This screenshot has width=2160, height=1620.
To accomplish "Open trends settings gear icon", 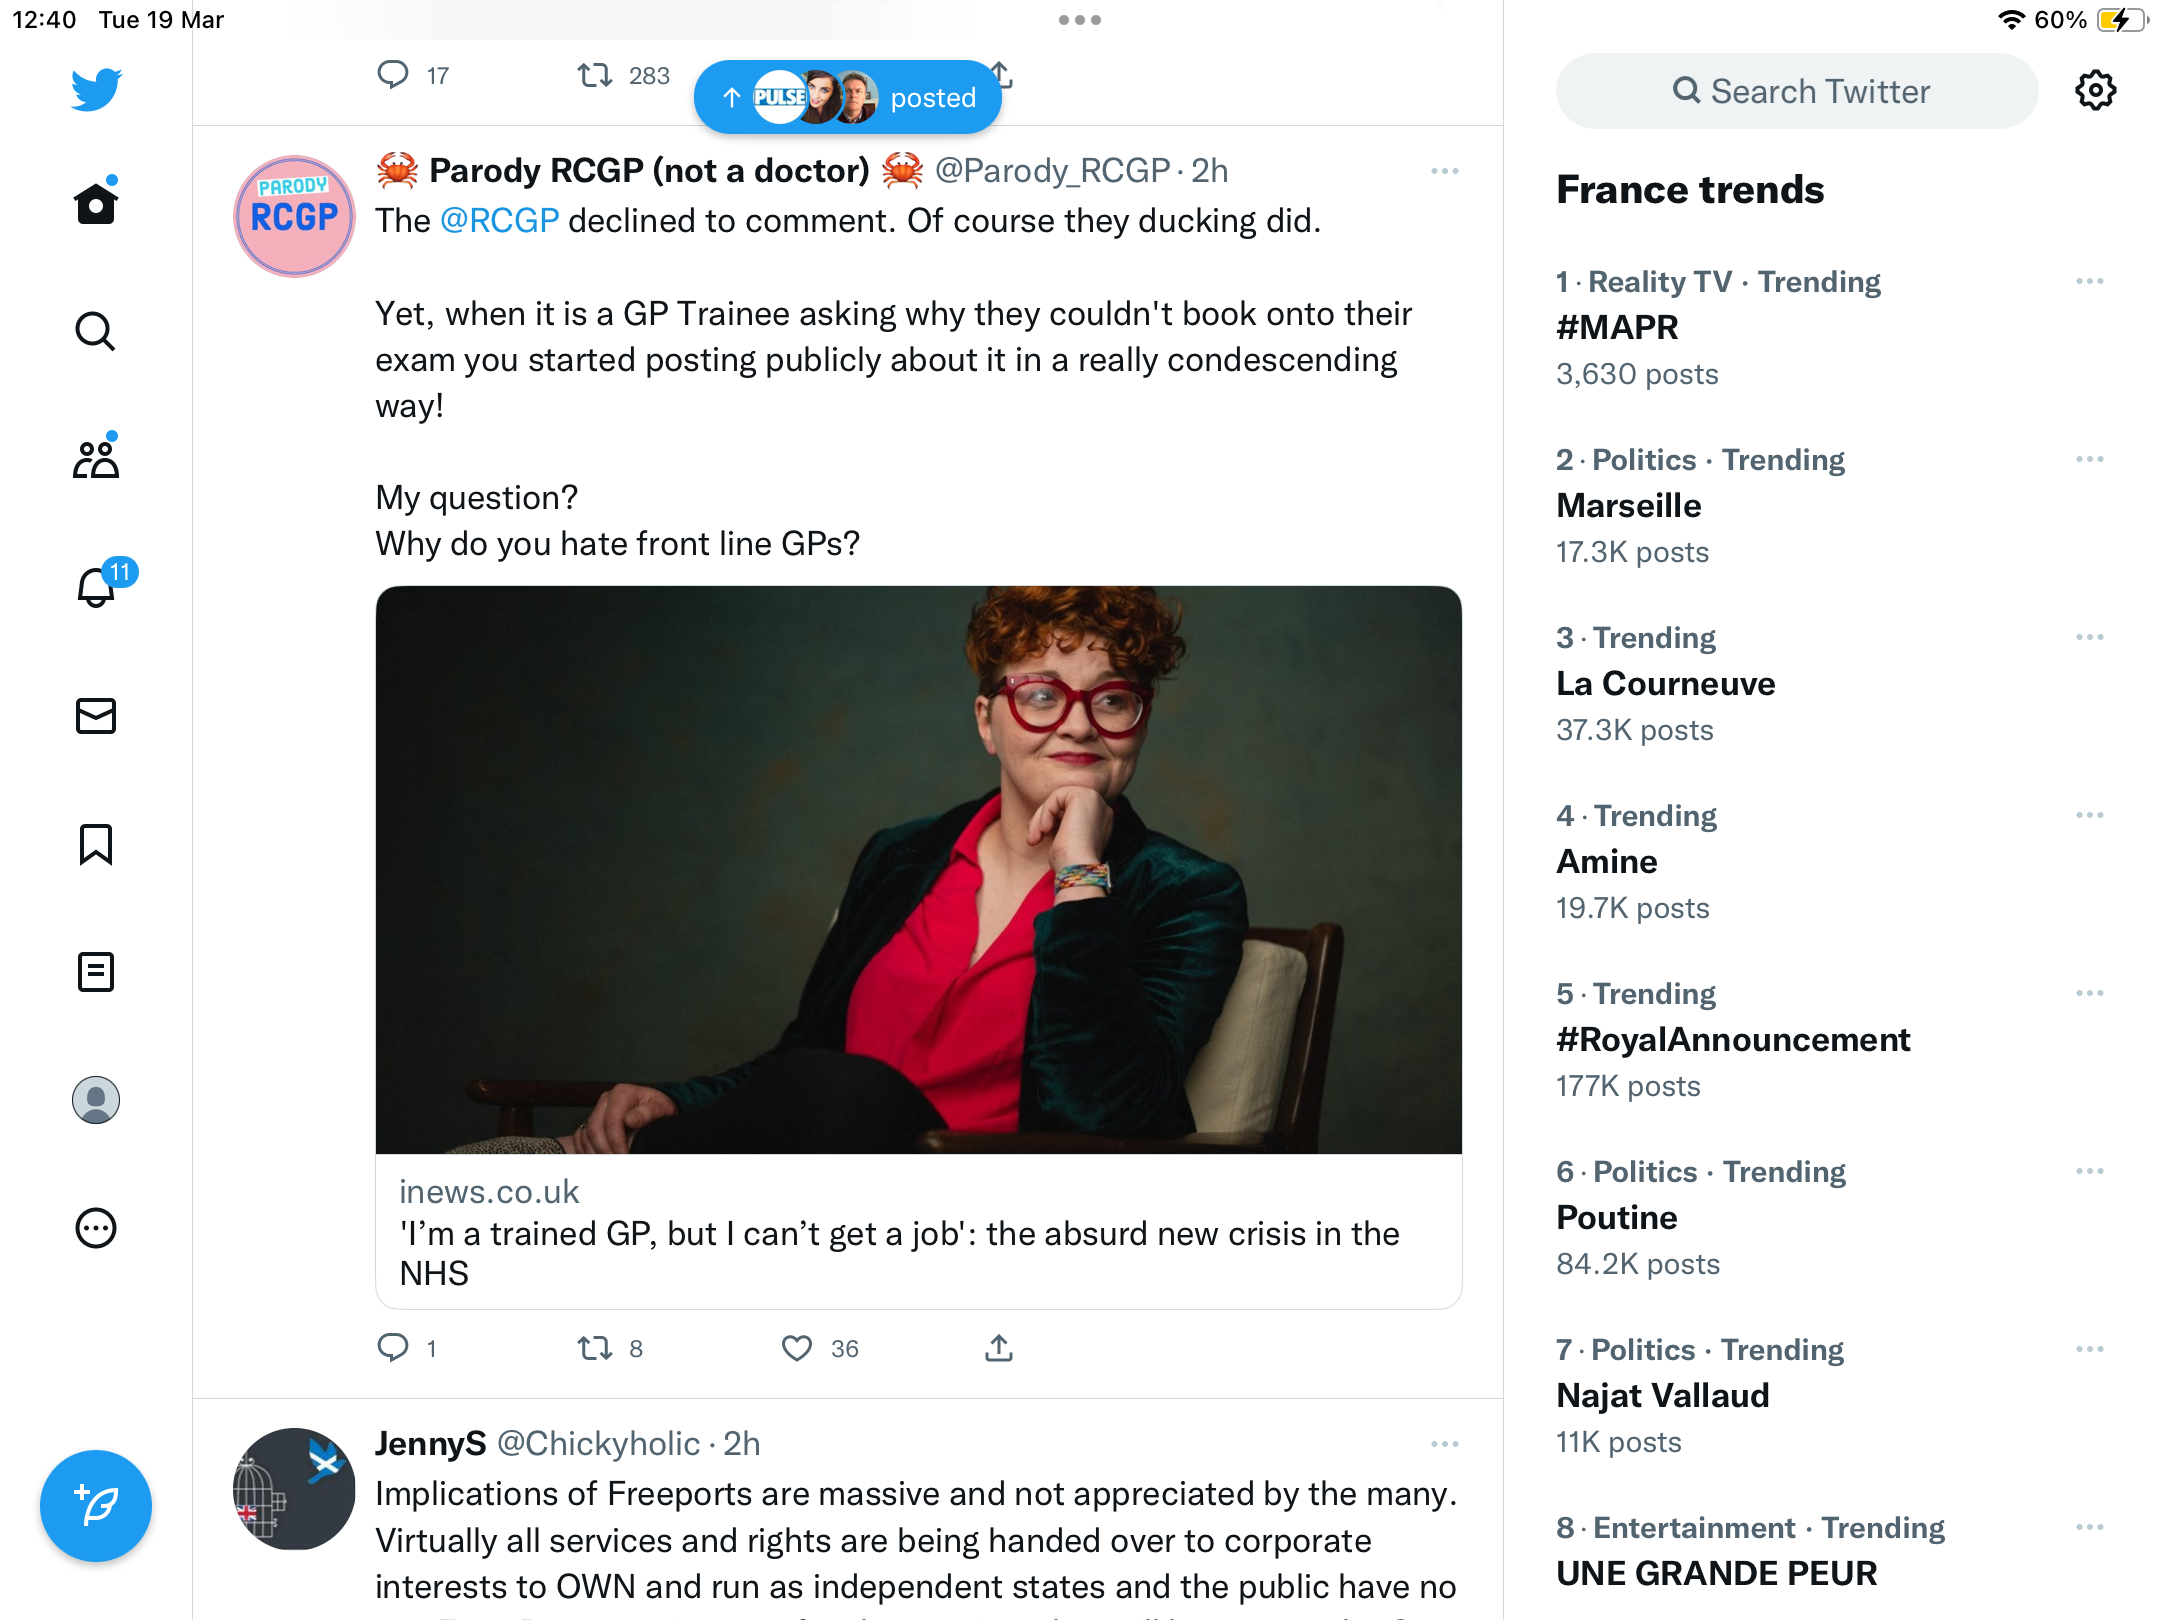I will point(2095,91).
